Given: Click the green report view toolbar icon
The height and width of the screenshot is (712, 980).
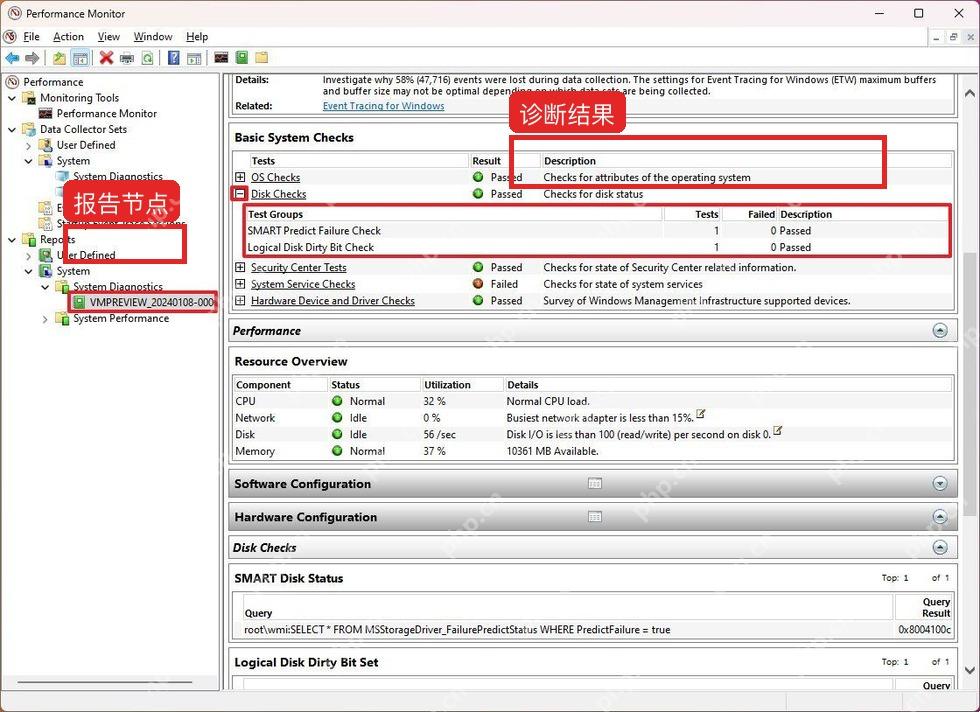Looking at the screenshot, I should click(242, 58).
